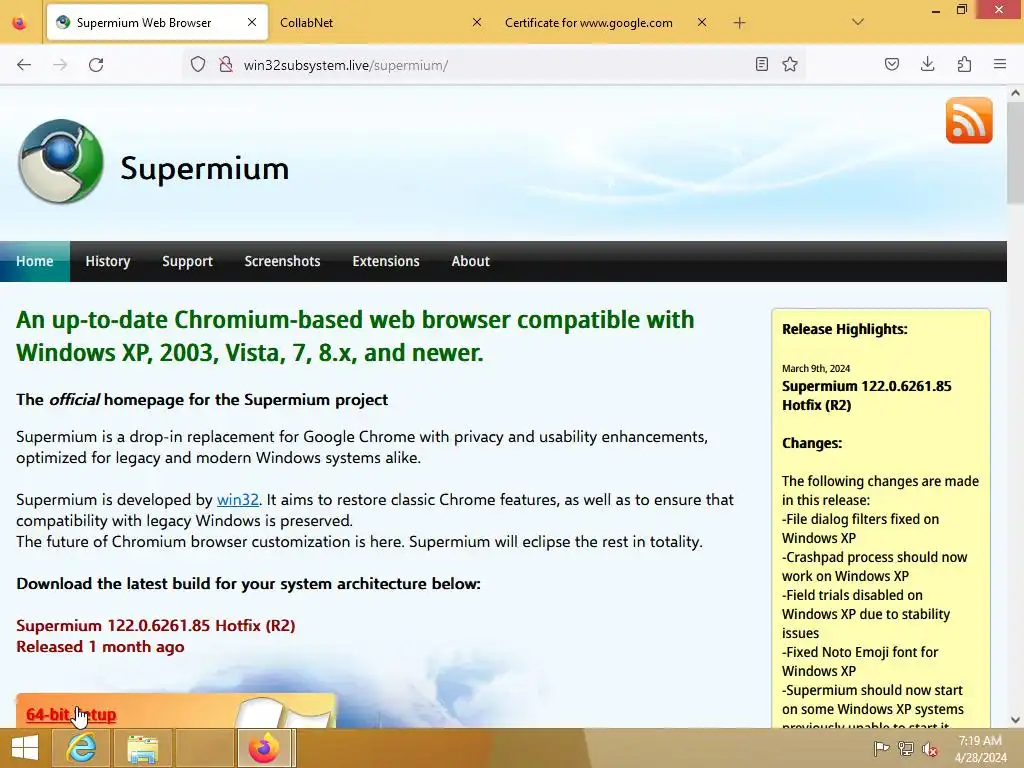This screenshot has height=768, width=1024.
Task: Select the Supermium Web Browser tab
Action: 157,23
